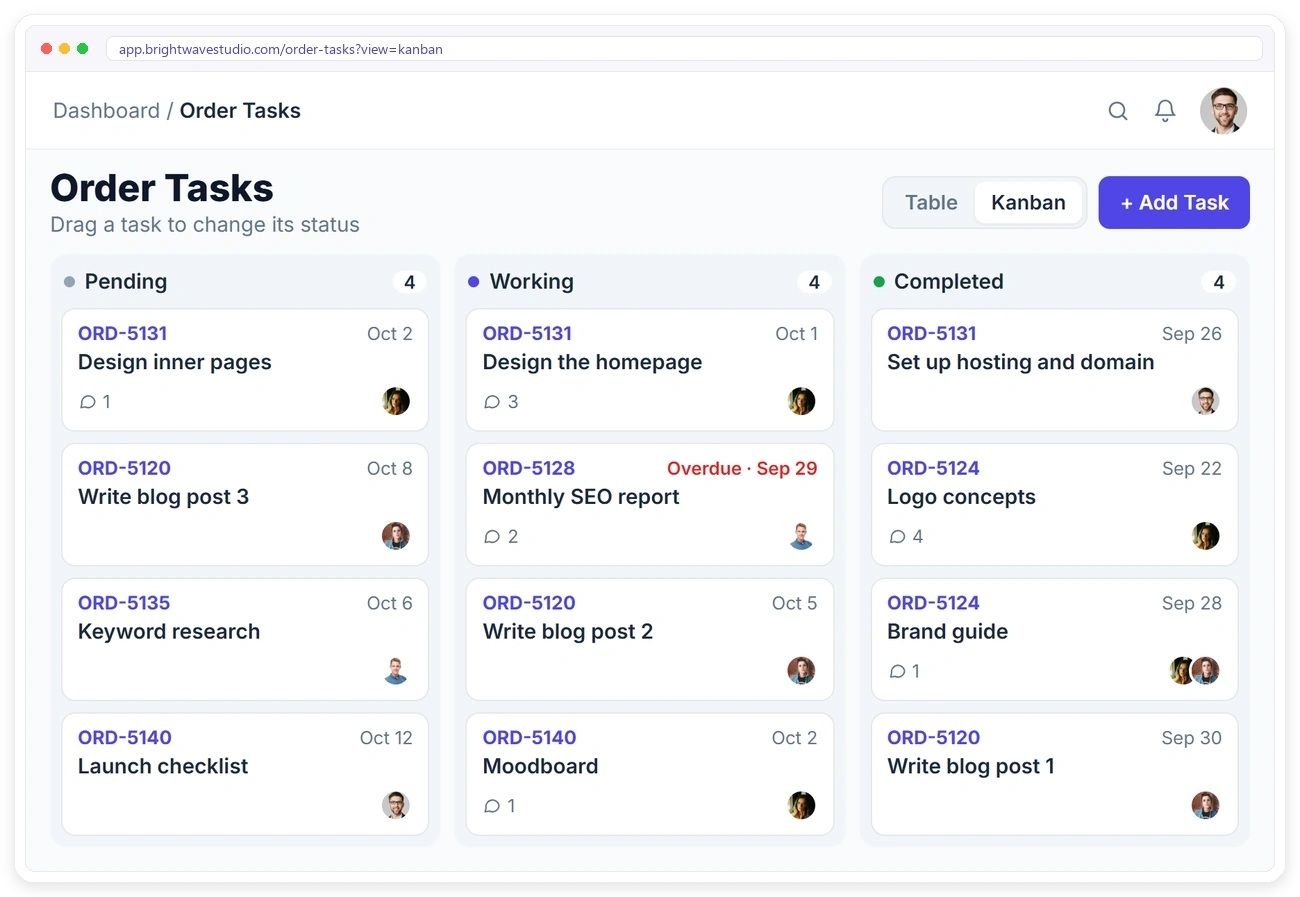Click the Oct 12 due date

(x=386, y=738)
